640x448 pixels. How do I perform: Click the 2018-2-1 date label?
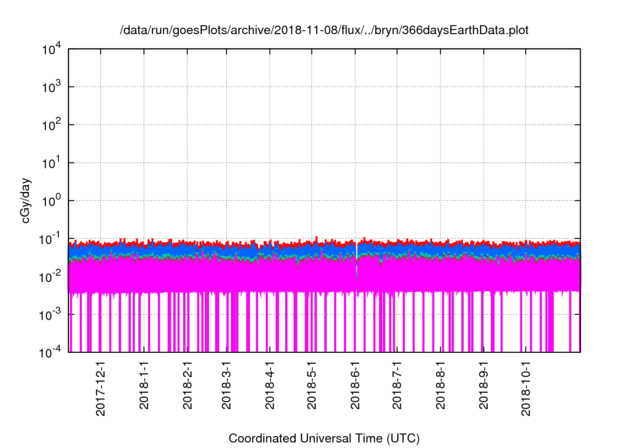[x=187, y=385]
